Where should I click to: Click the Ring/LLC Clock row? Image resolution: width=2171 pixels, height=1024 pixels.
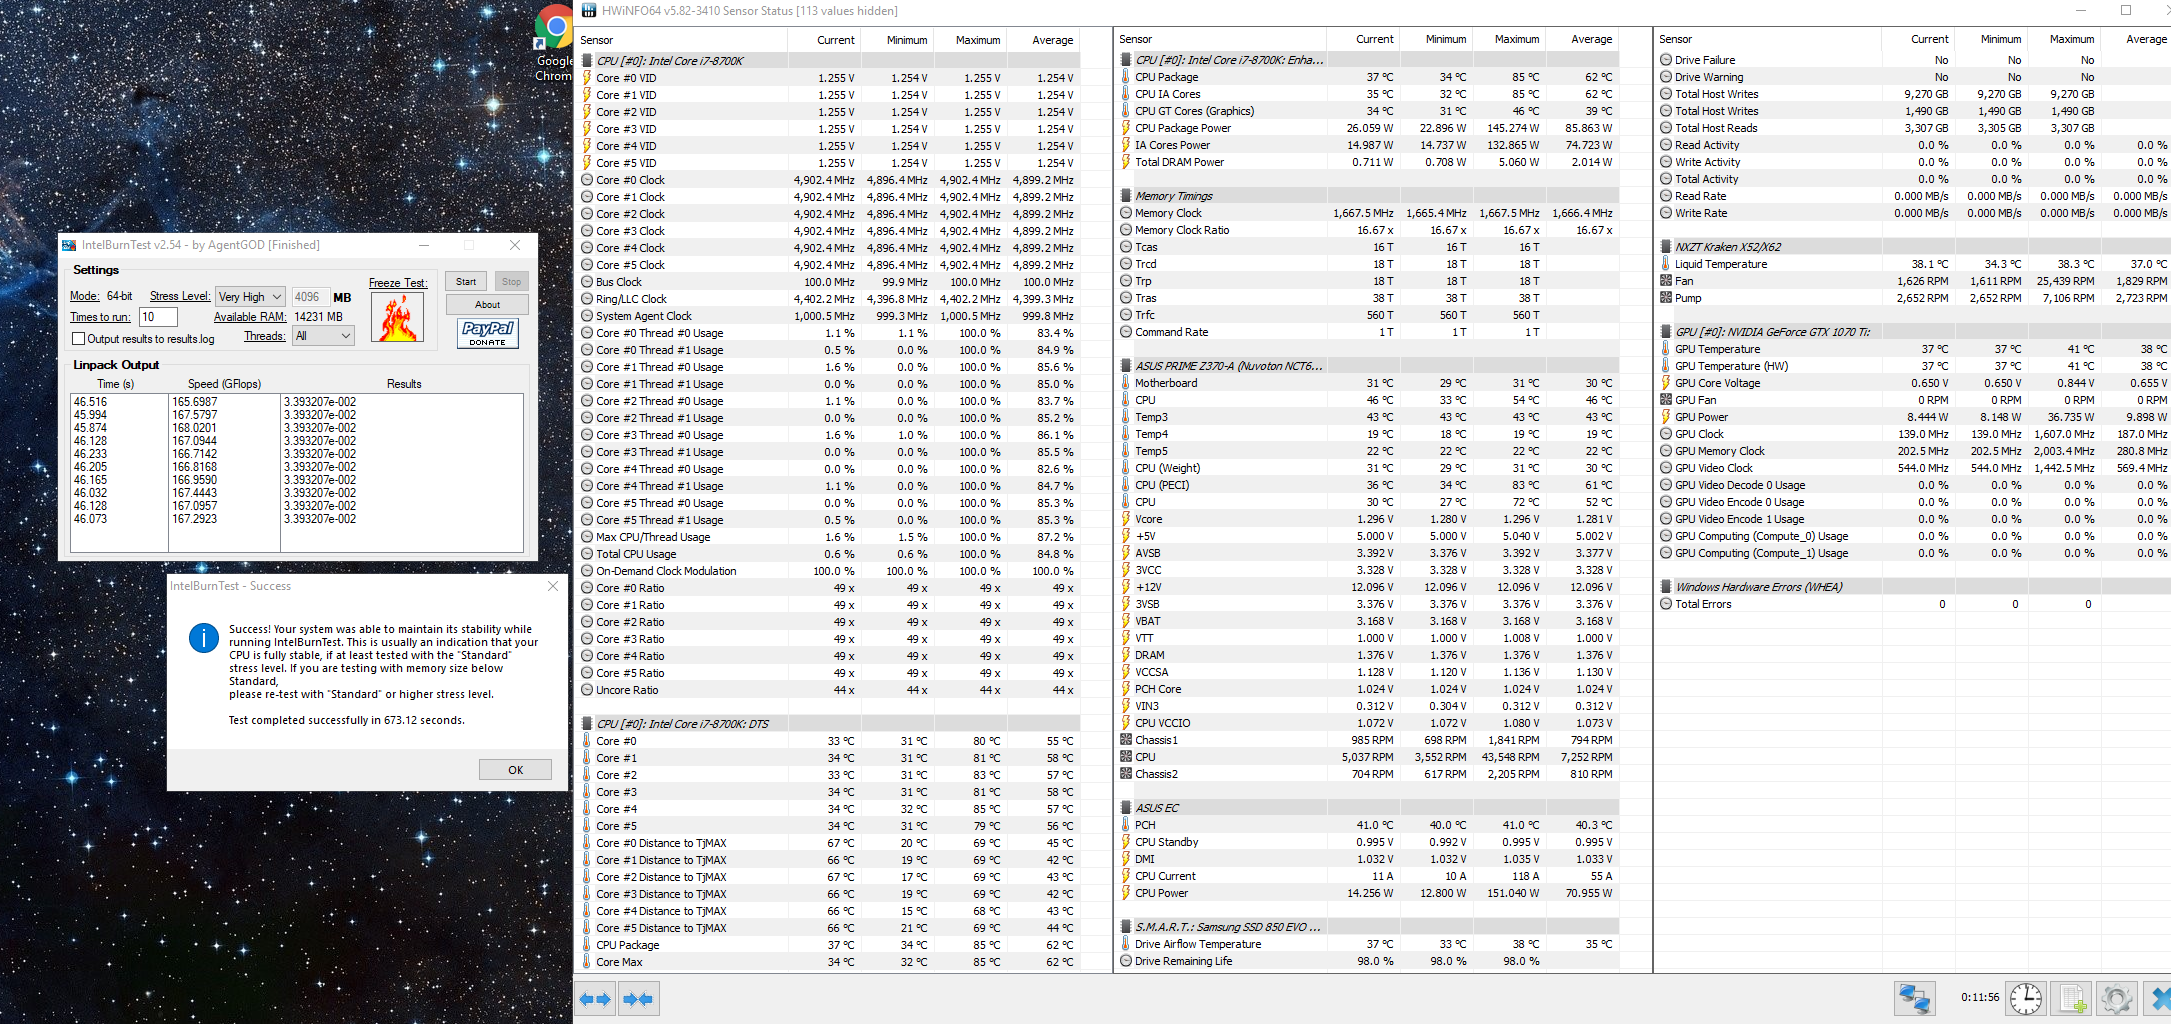828,299
